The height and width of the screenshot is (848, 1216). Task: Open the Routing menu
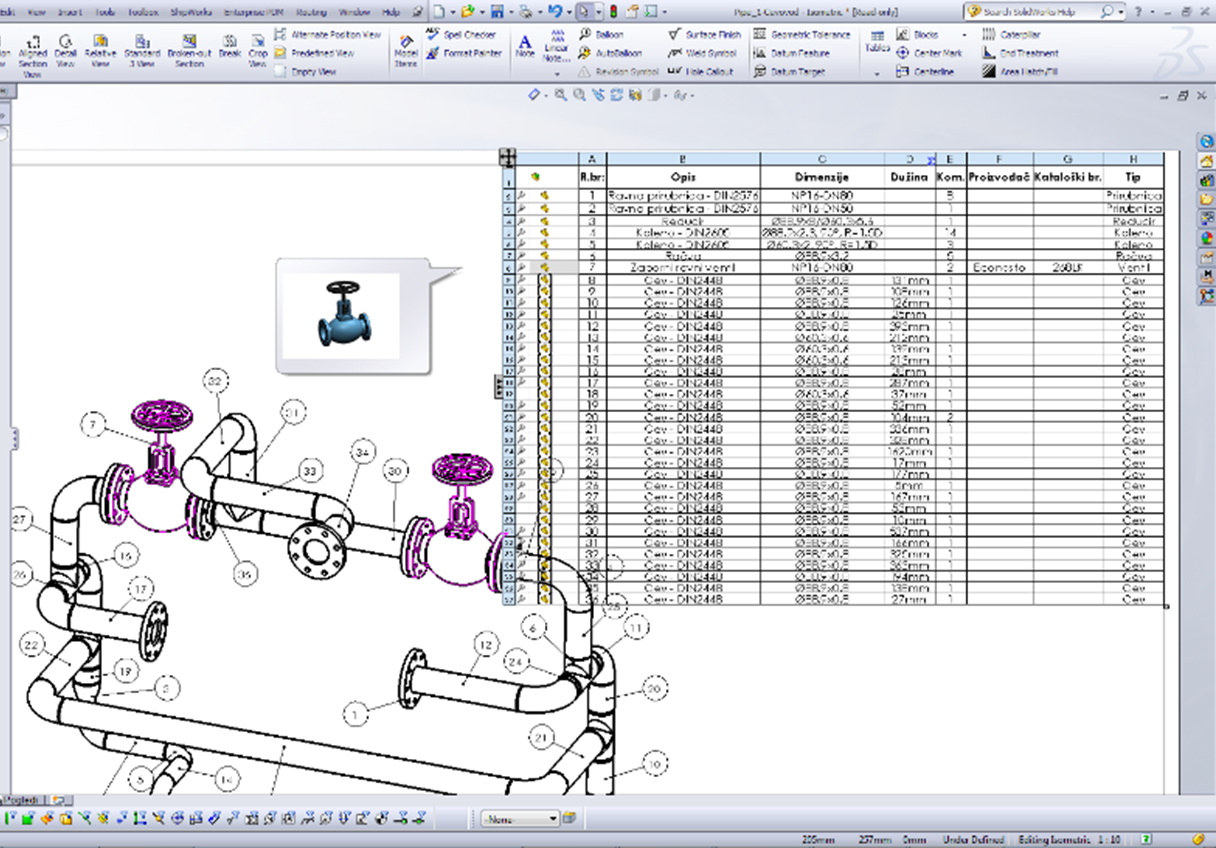pos(311,12)
